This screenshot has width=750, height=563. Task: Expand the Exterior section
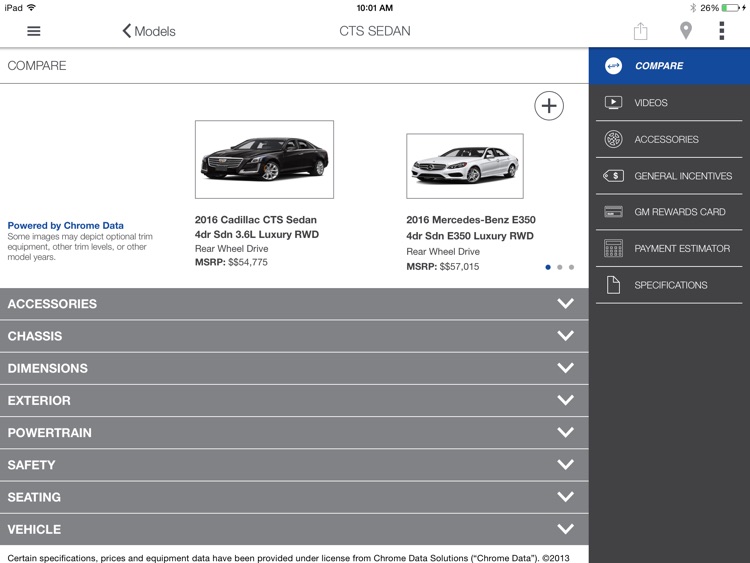pyautogui.click(x=294, y=400)
